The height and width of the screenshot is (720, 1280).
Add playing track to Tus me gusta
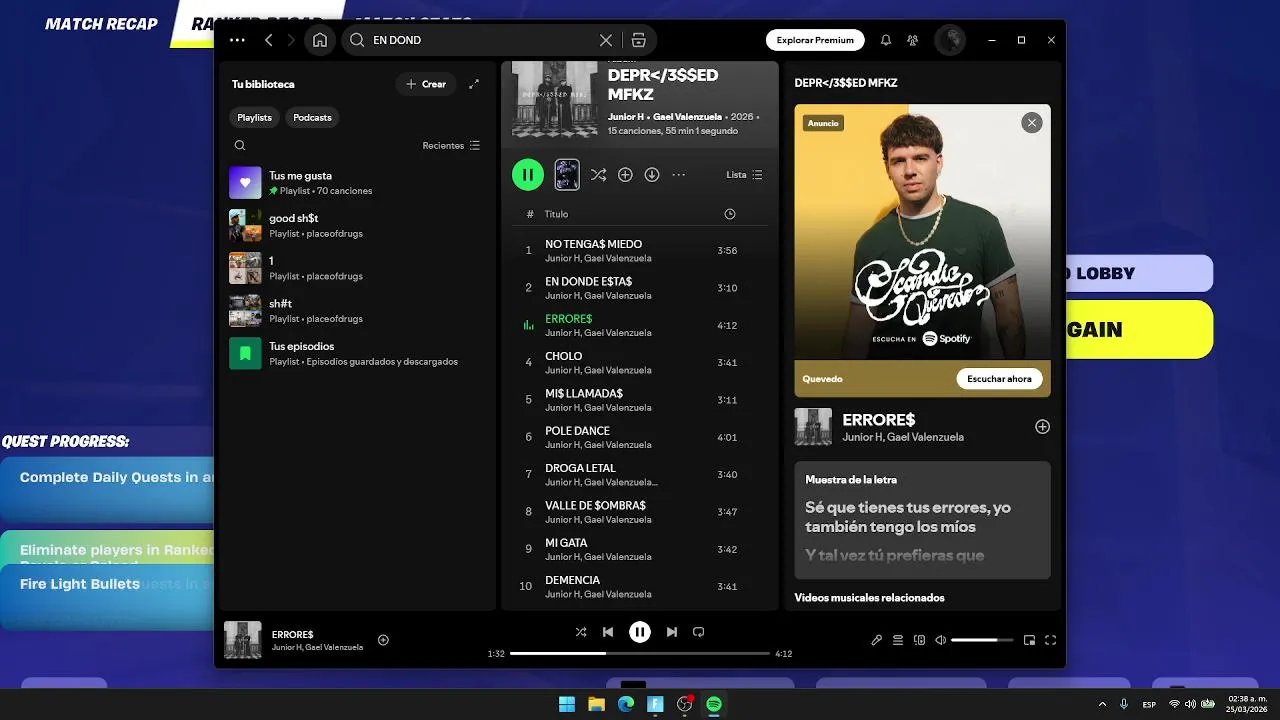pos(383,640)
